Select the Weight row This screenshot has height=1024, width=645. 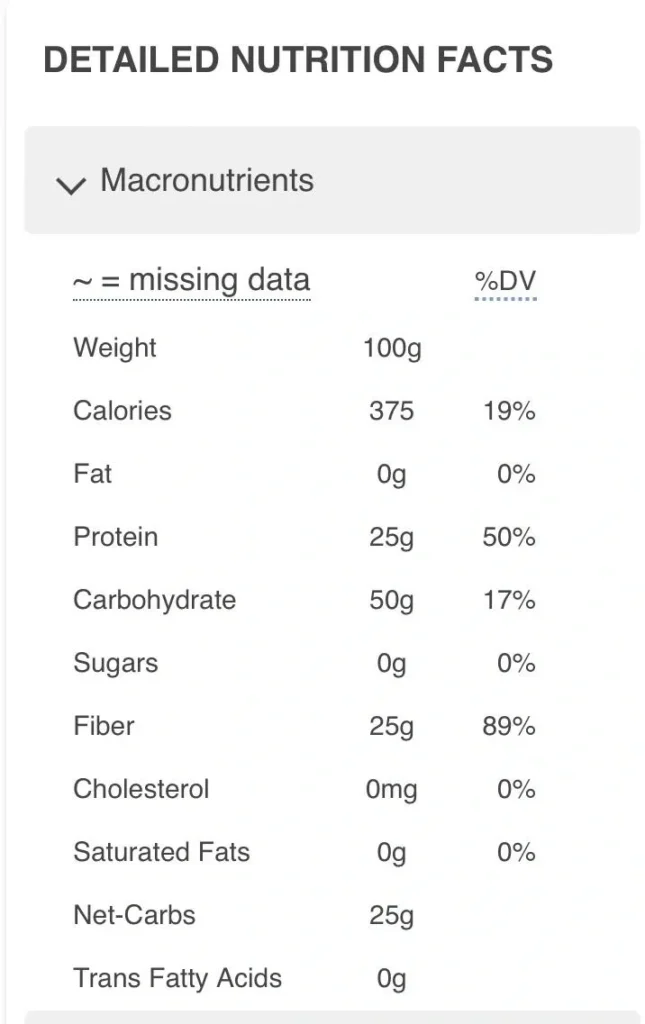point(114,348)
